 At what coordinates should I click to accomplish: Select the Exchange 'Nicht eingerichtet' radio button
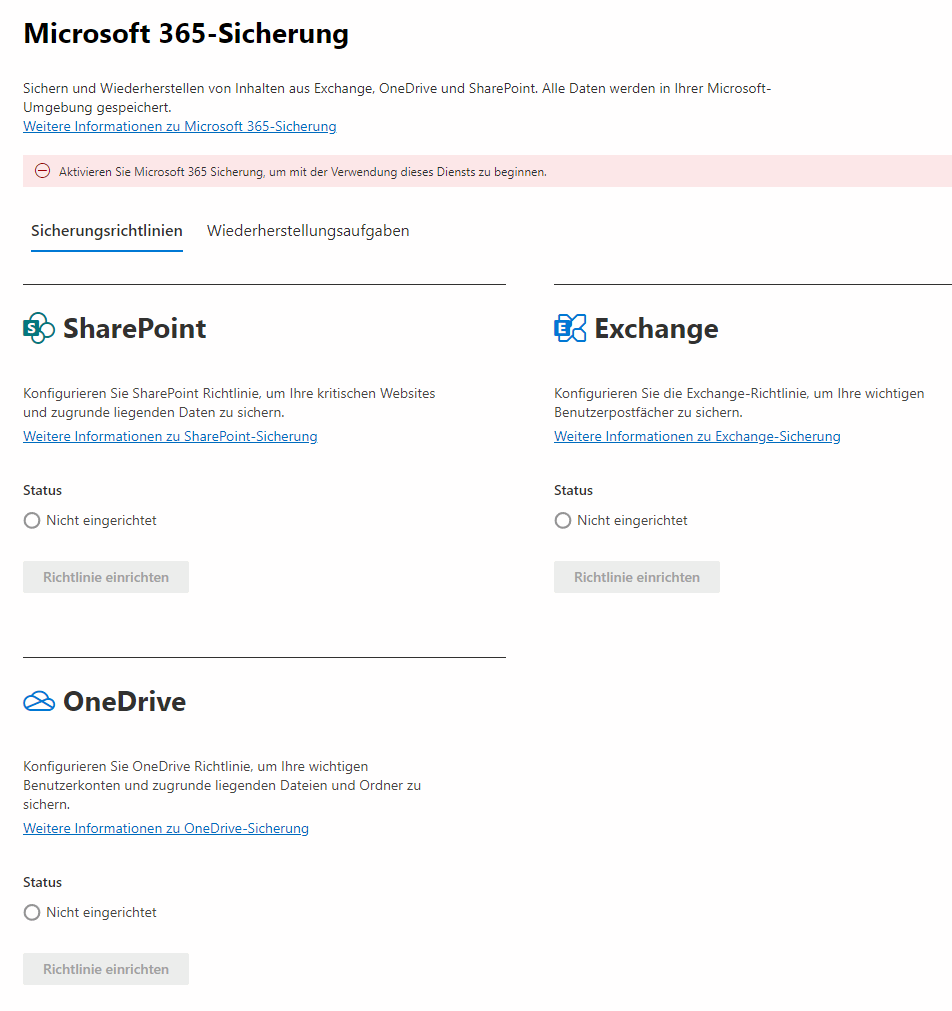pyautogui.click(x=562, y=520)
